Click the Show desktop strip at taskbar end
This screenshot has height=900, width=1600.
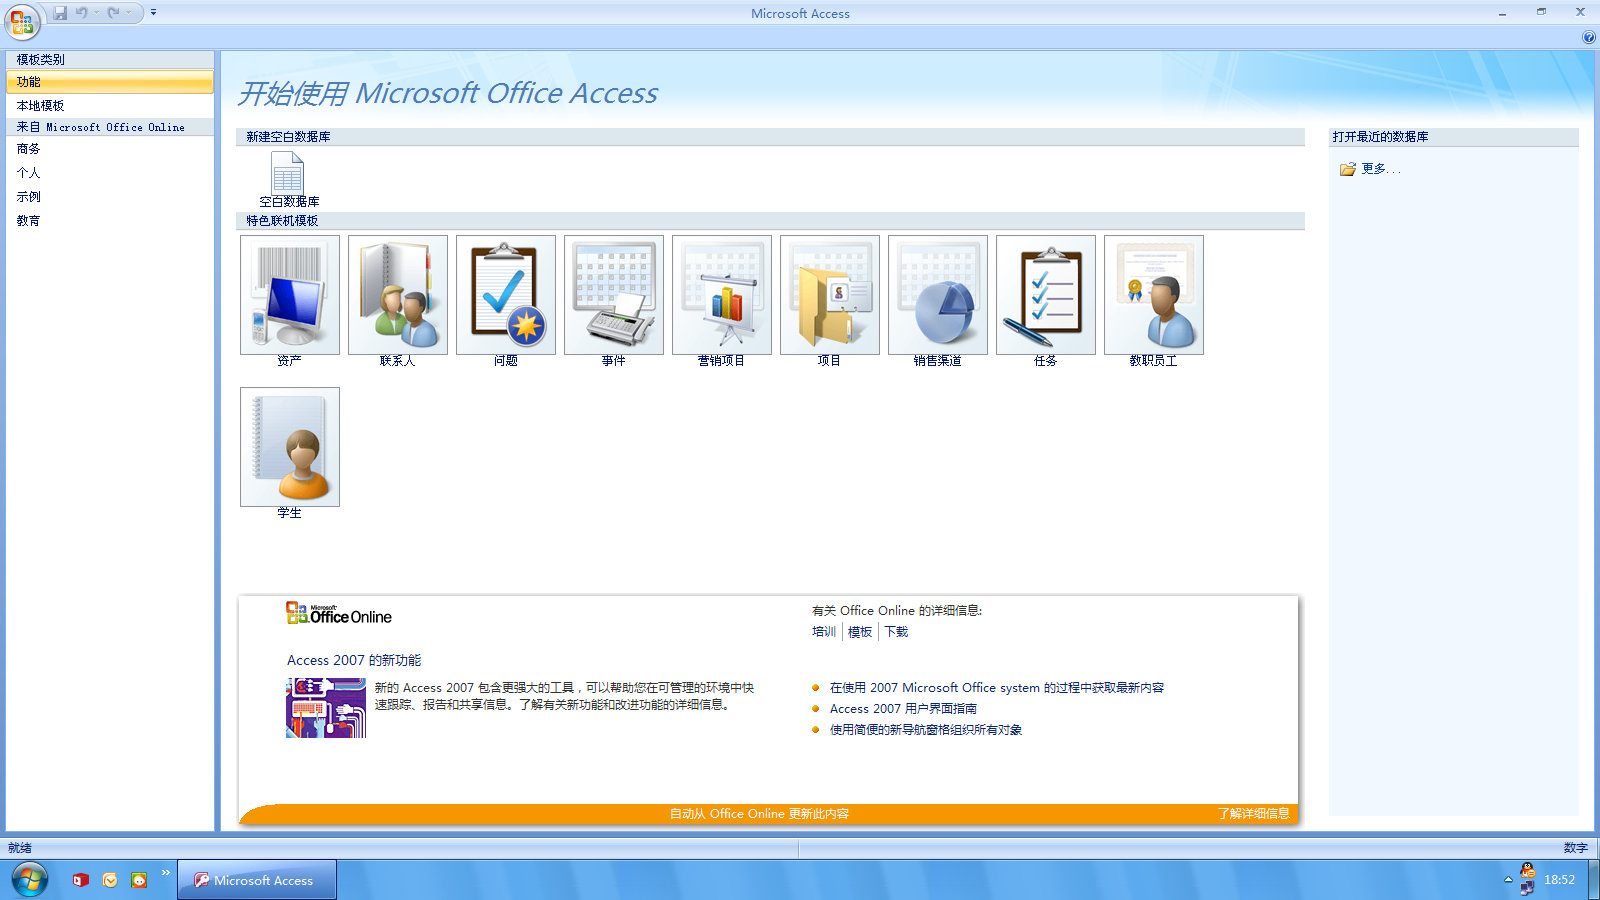pyautogui.click(x=1592, y=880)
